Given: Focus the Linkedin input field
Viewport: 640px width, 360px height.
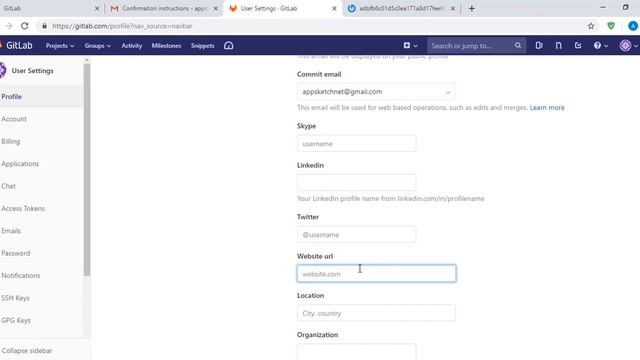Looking at the screenshot, I should point(357,182).
